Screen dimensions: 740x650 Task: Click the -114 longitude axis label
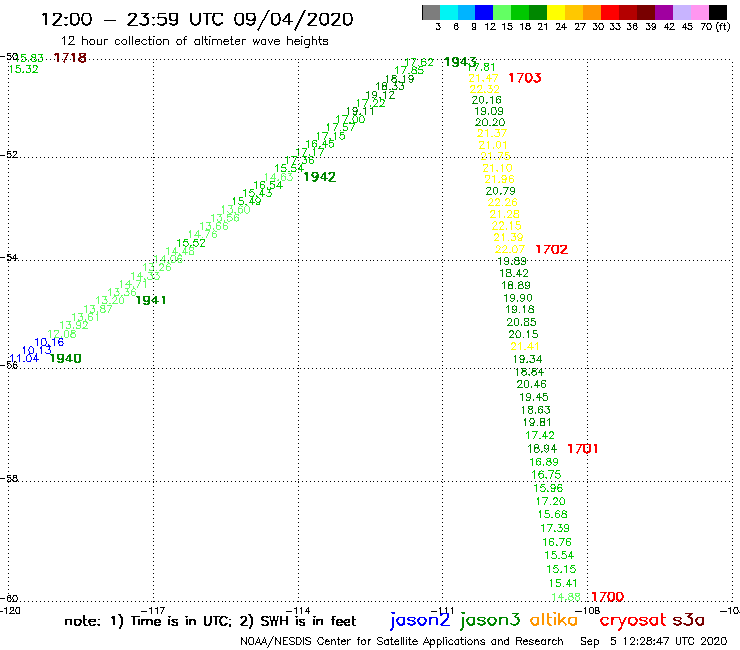click(298, 611)
